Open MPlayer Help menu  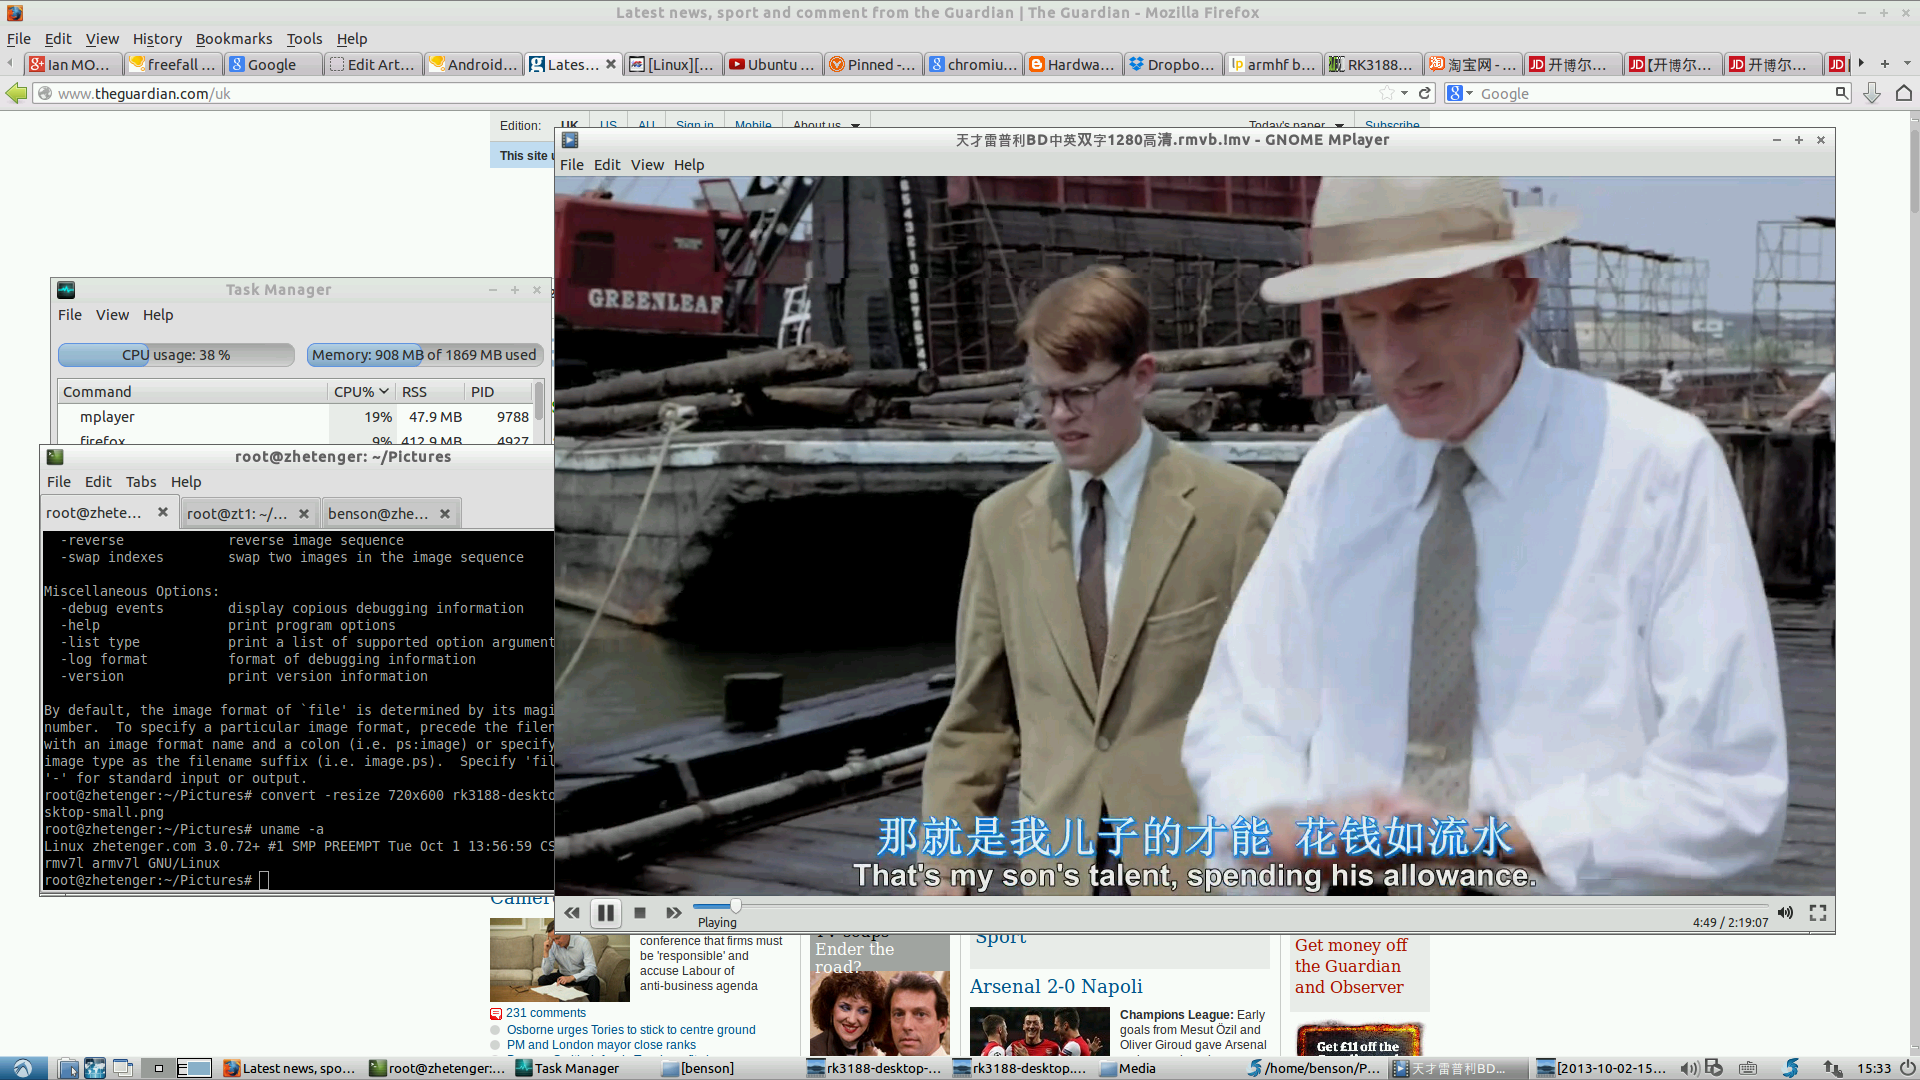click(x=689, y=165)
